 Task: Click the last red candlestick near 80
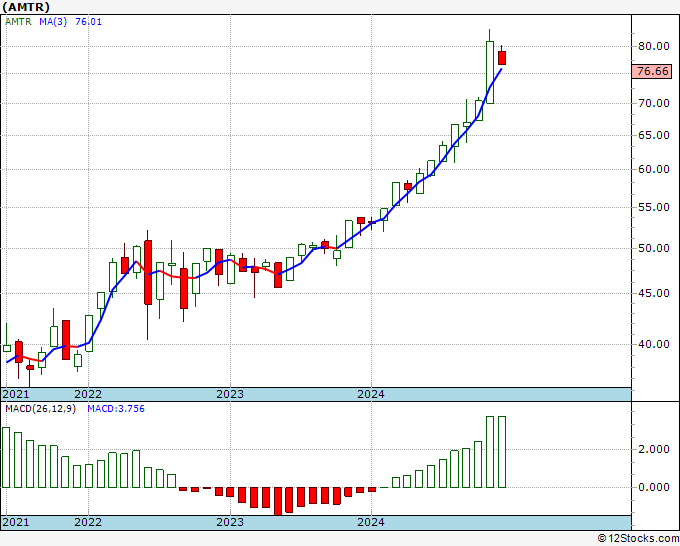point(502,58)
